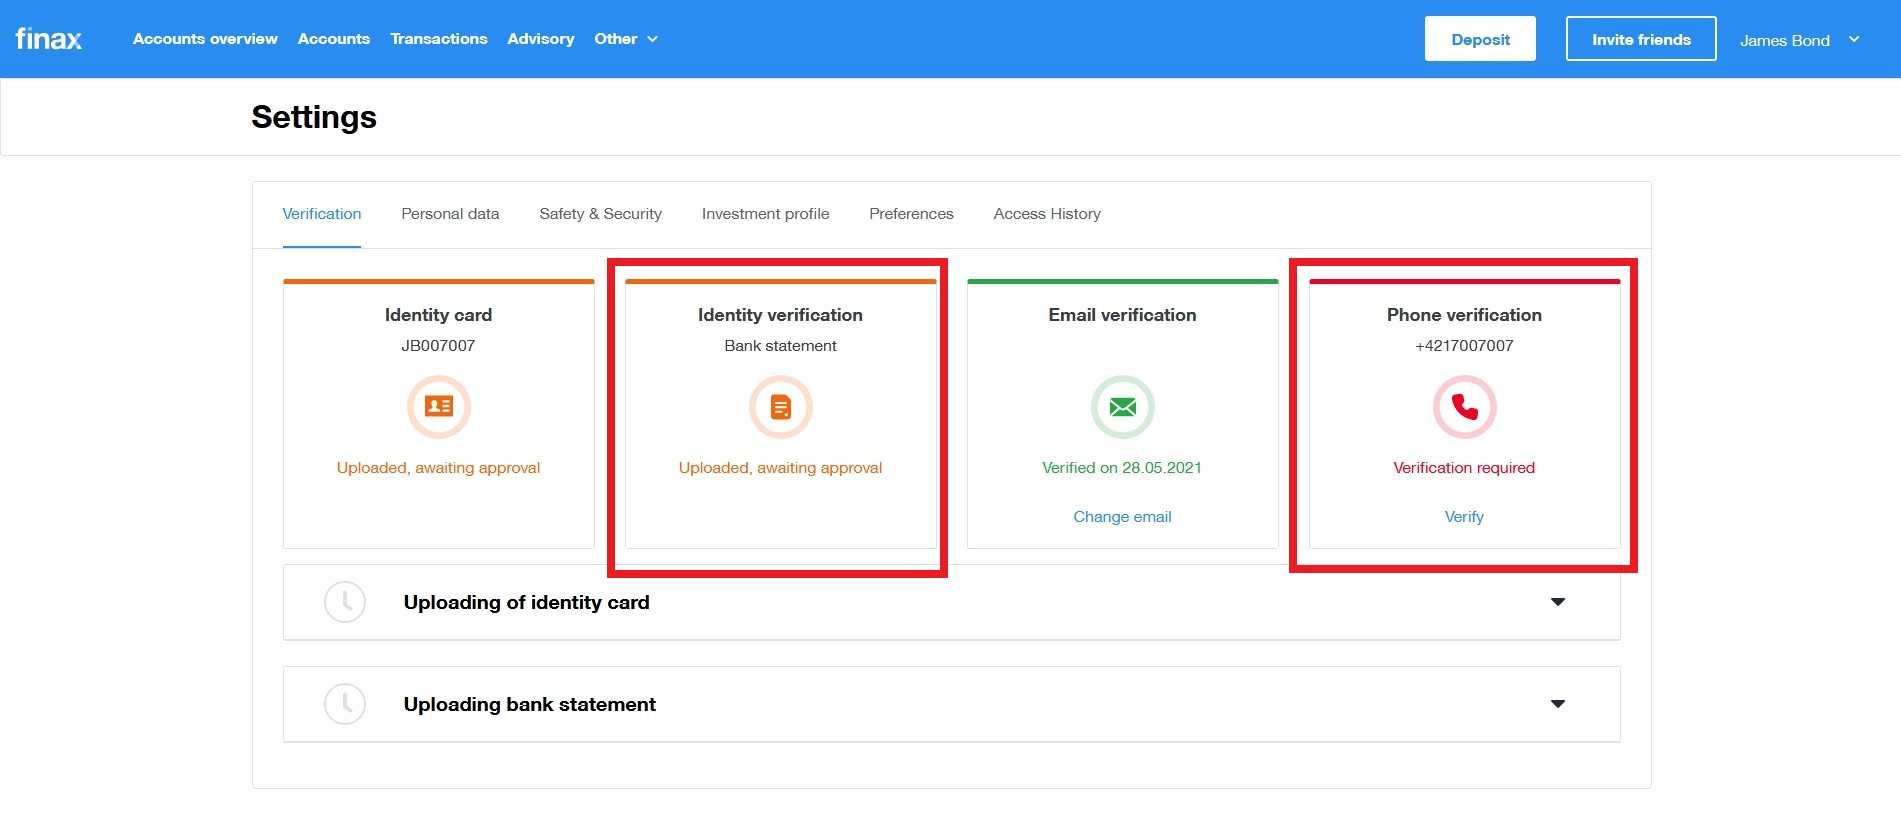
Task: Click the Invite friends button
Action: 1640,39
